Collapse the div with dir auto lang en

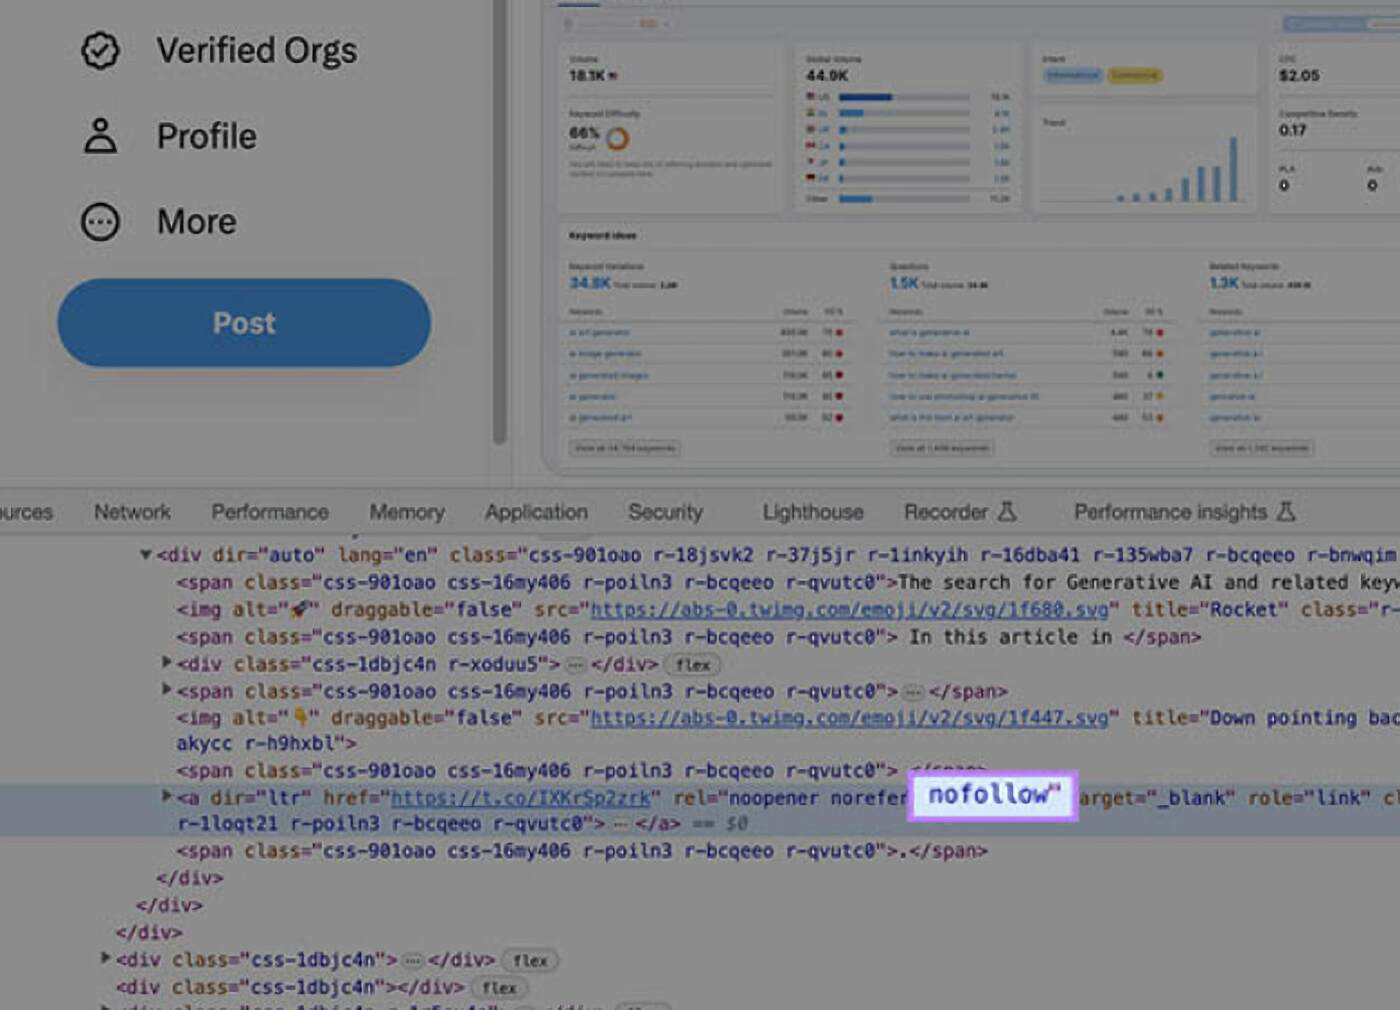[146, 555]
